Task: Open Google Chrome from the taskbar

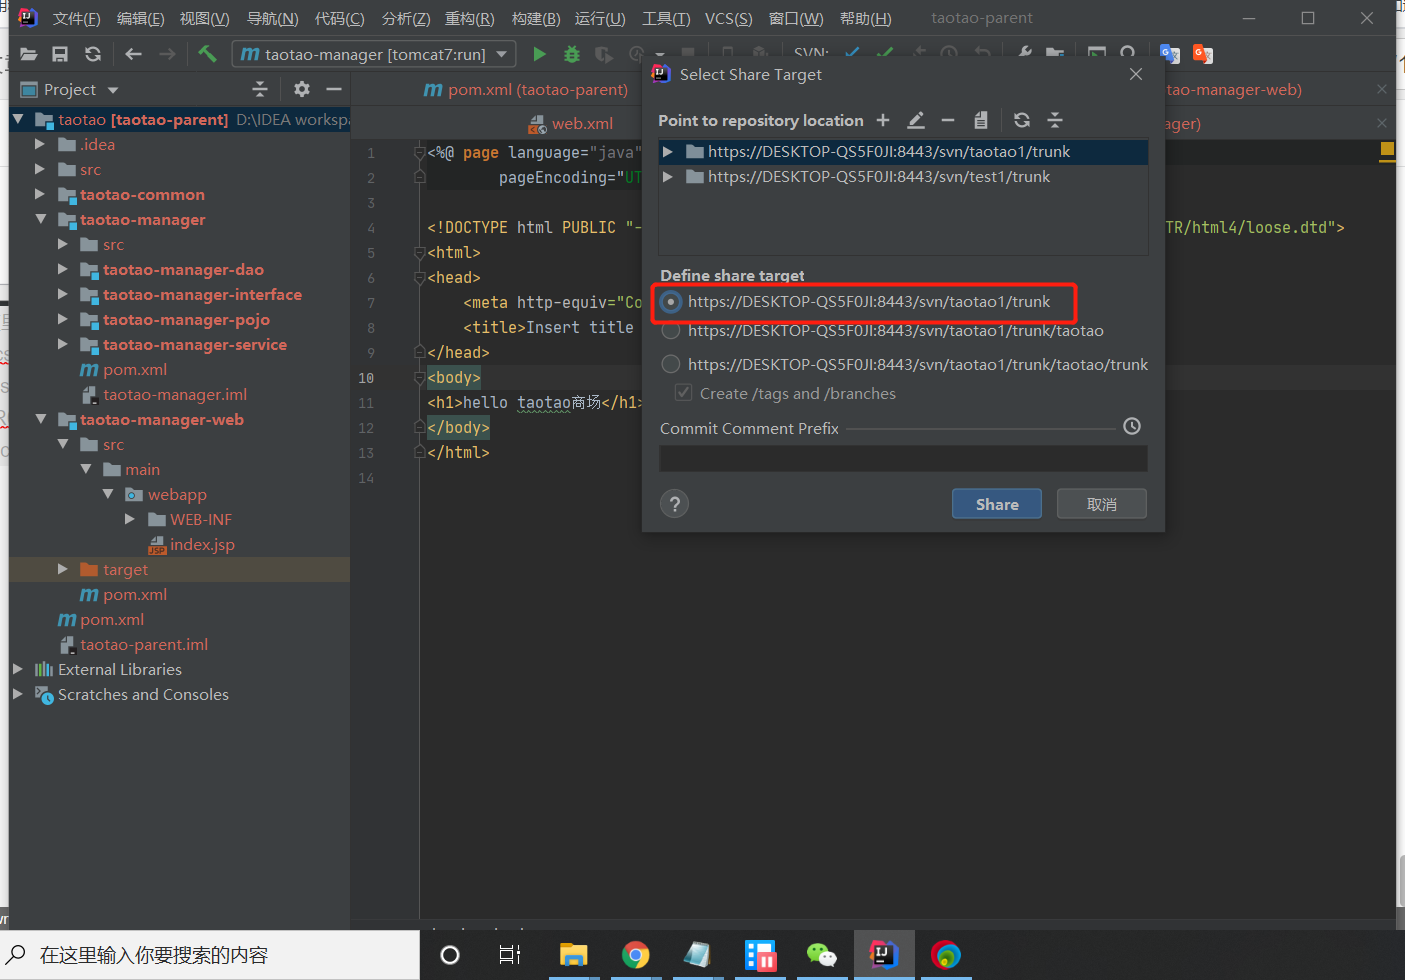Action: point(635,955)
